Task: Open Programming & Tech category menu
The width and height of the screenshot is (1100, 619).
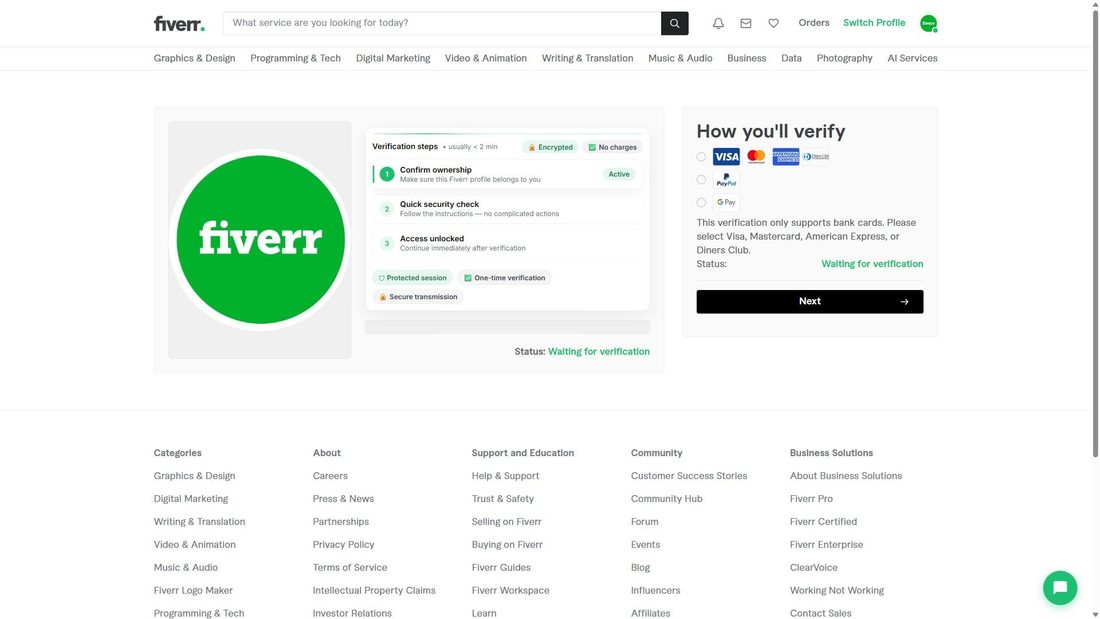Action: [x=295, y=58]
